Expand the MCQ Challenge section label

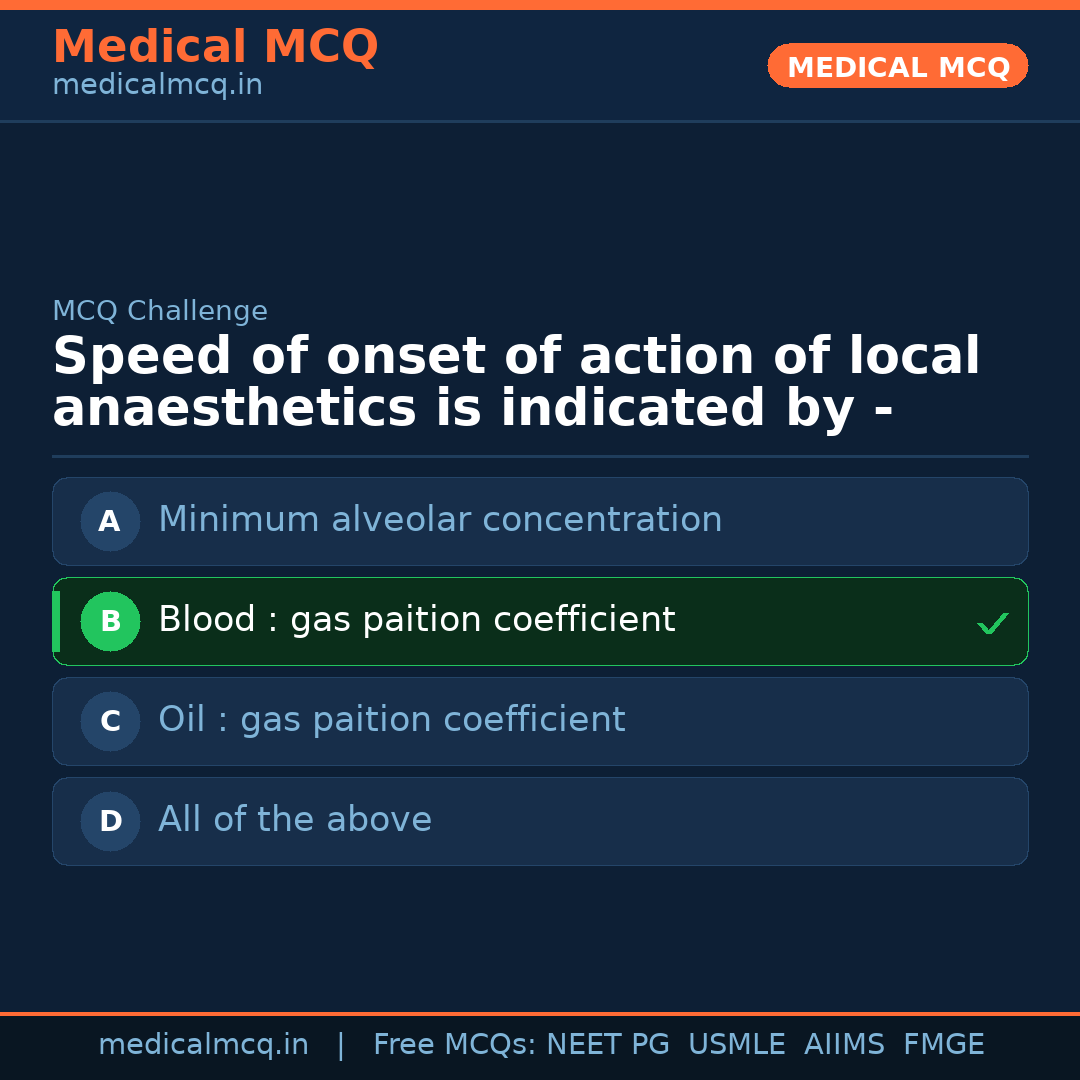pos(160,311)
